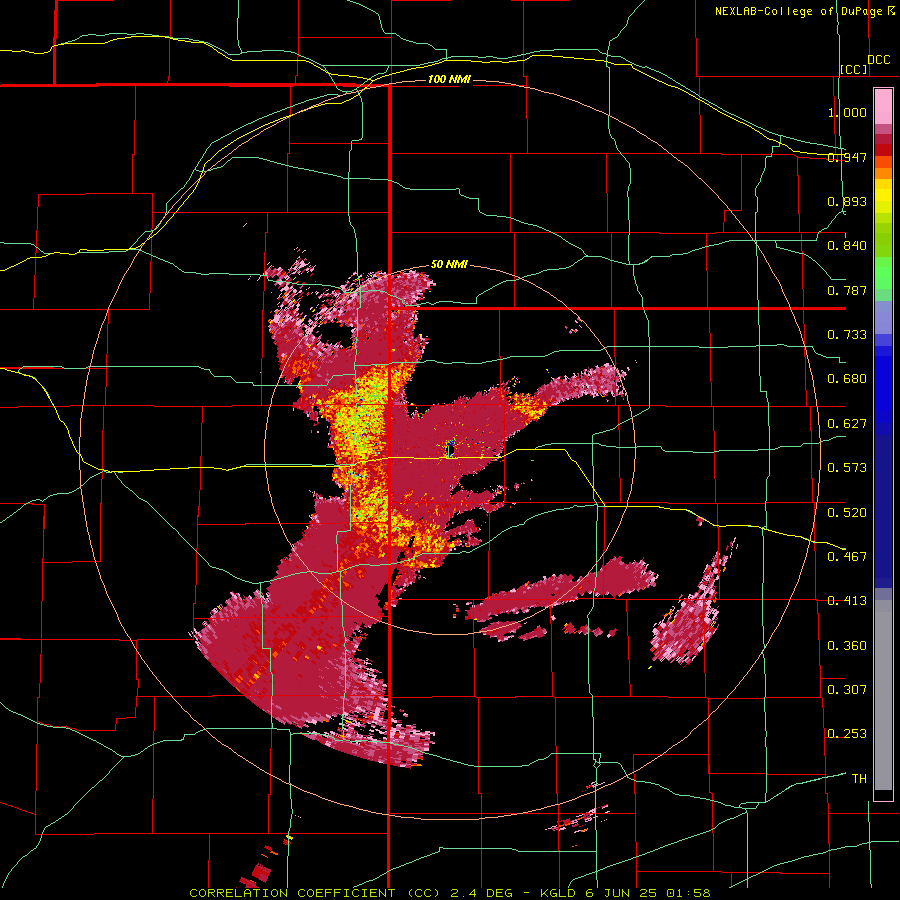Select the KGLD station identifier in the caption

click(x=558, y=893)
